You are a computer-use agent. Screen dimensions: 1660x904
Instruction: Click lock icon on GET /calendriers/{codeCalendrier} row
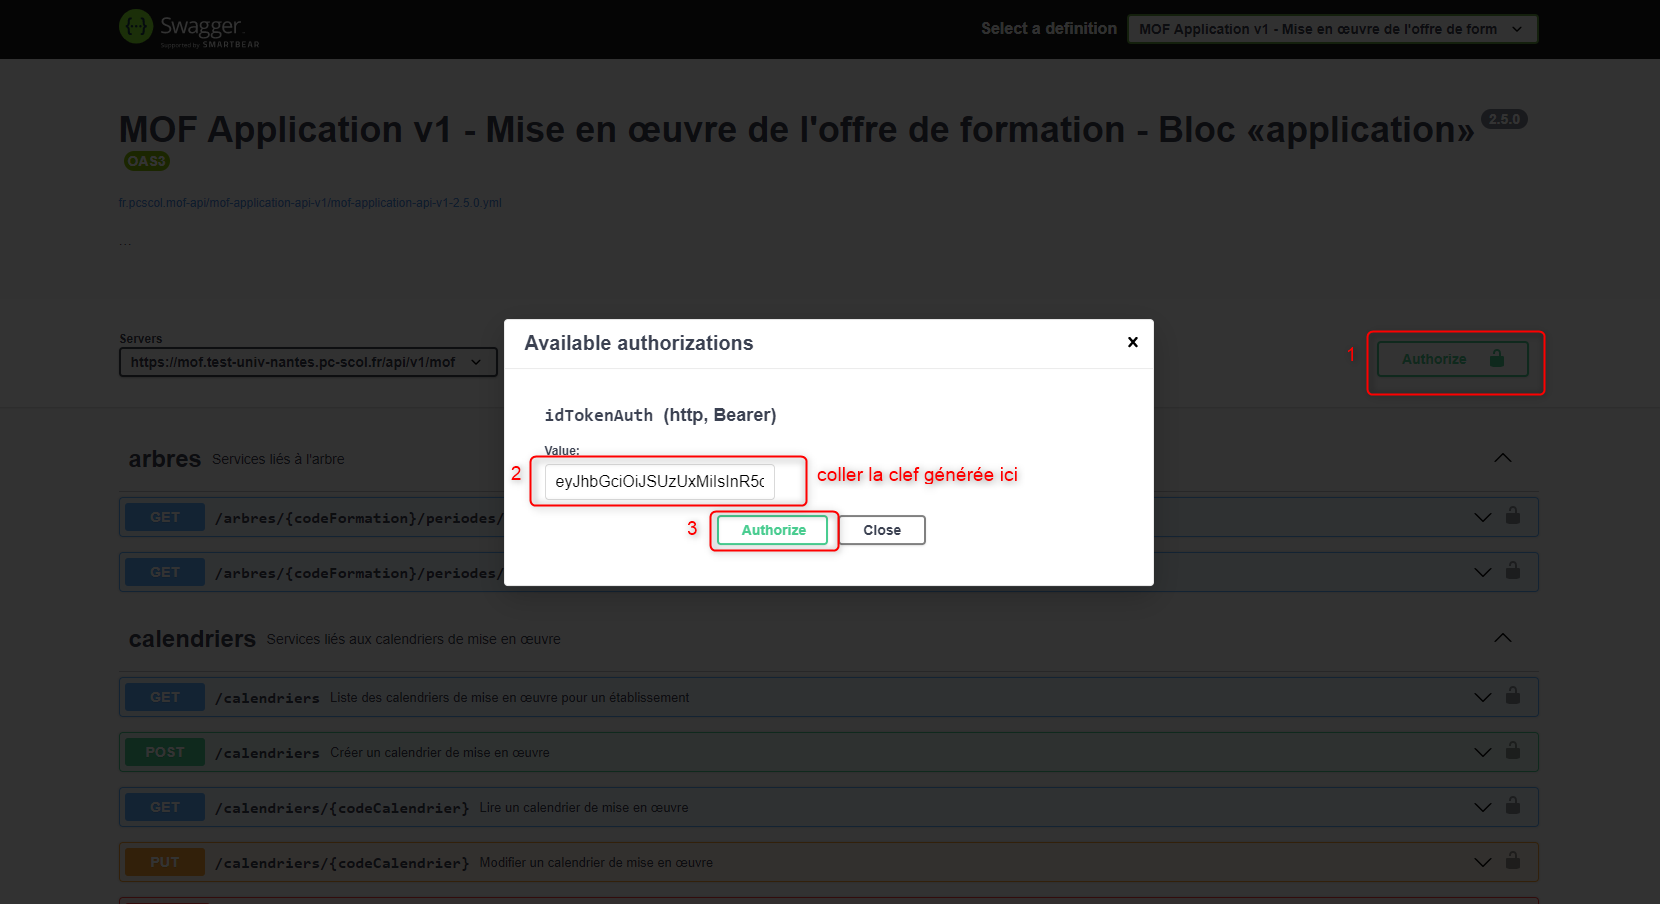click(x=1513, y=806)
